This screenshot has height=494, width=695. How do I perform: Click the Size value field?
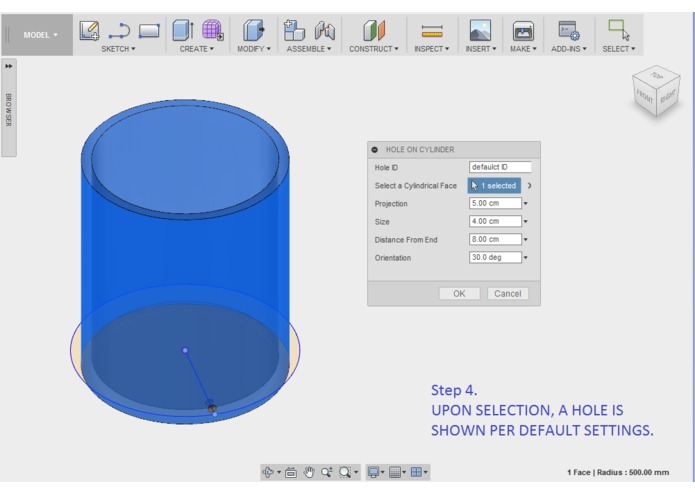(495, 221)
